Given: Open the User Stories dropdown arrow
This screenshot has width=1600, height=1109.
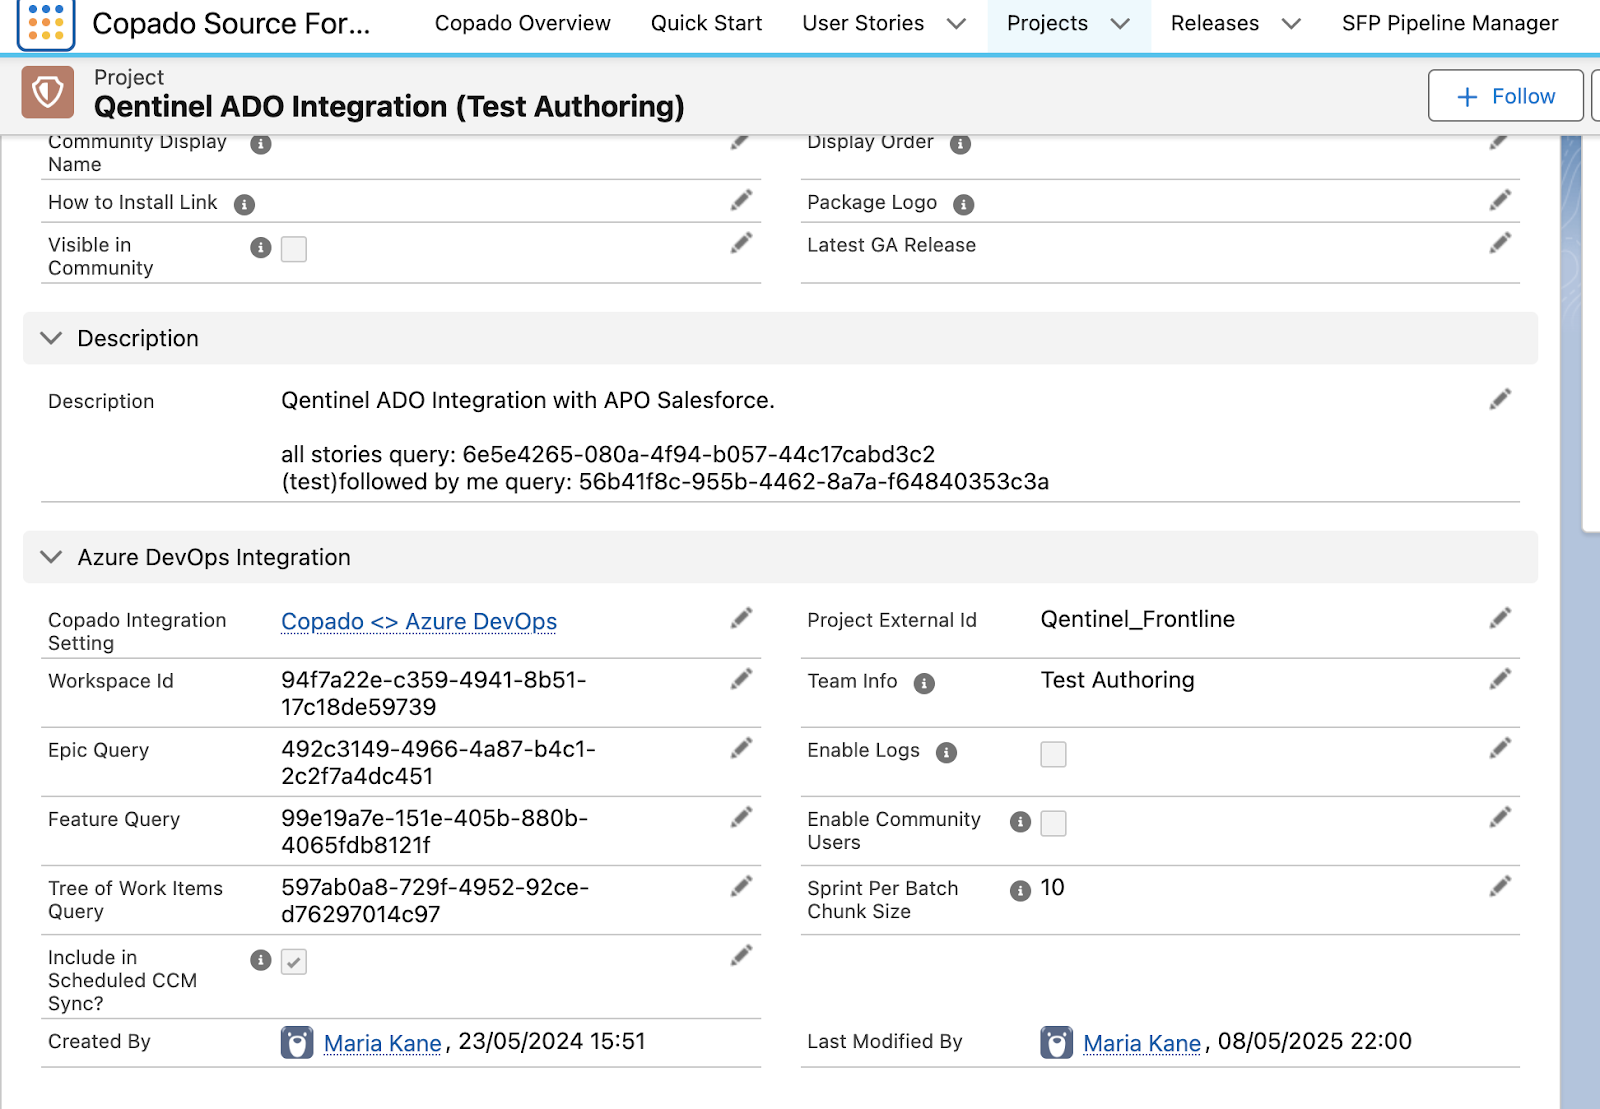Looking at the screenshot, I should (956, 24).
